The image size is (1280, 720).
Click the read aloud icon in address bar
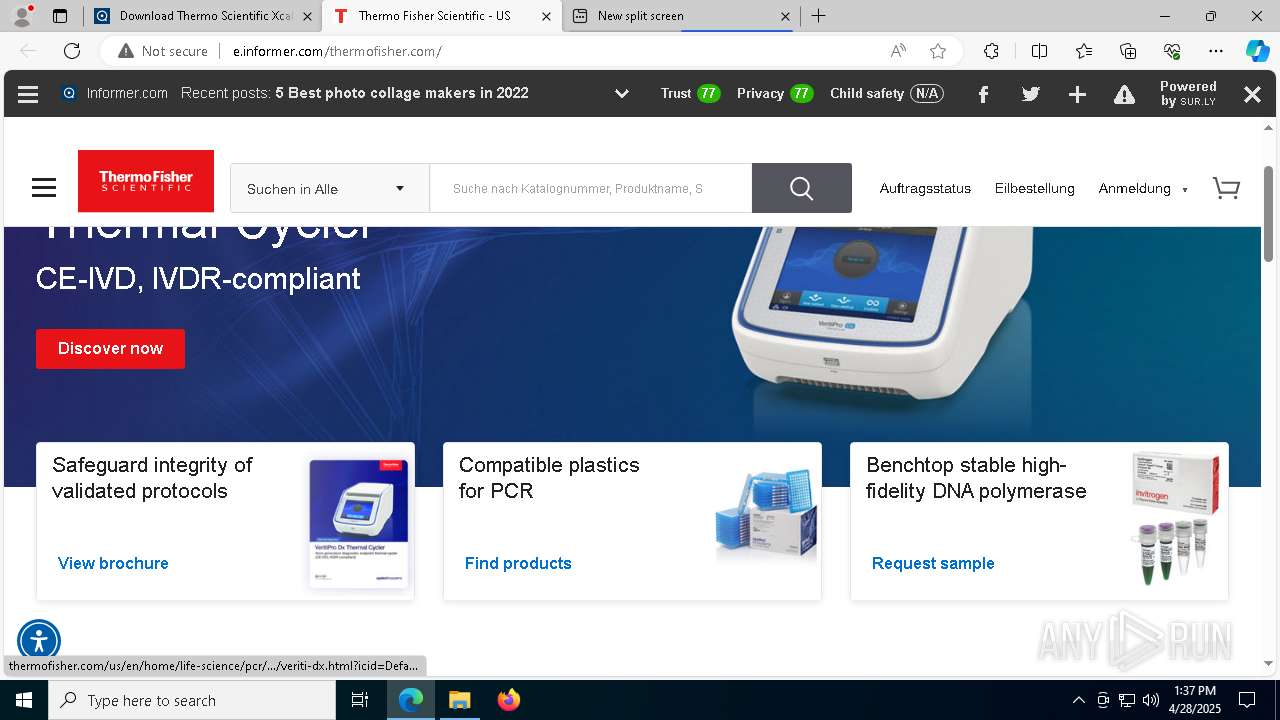coord(898,51)
